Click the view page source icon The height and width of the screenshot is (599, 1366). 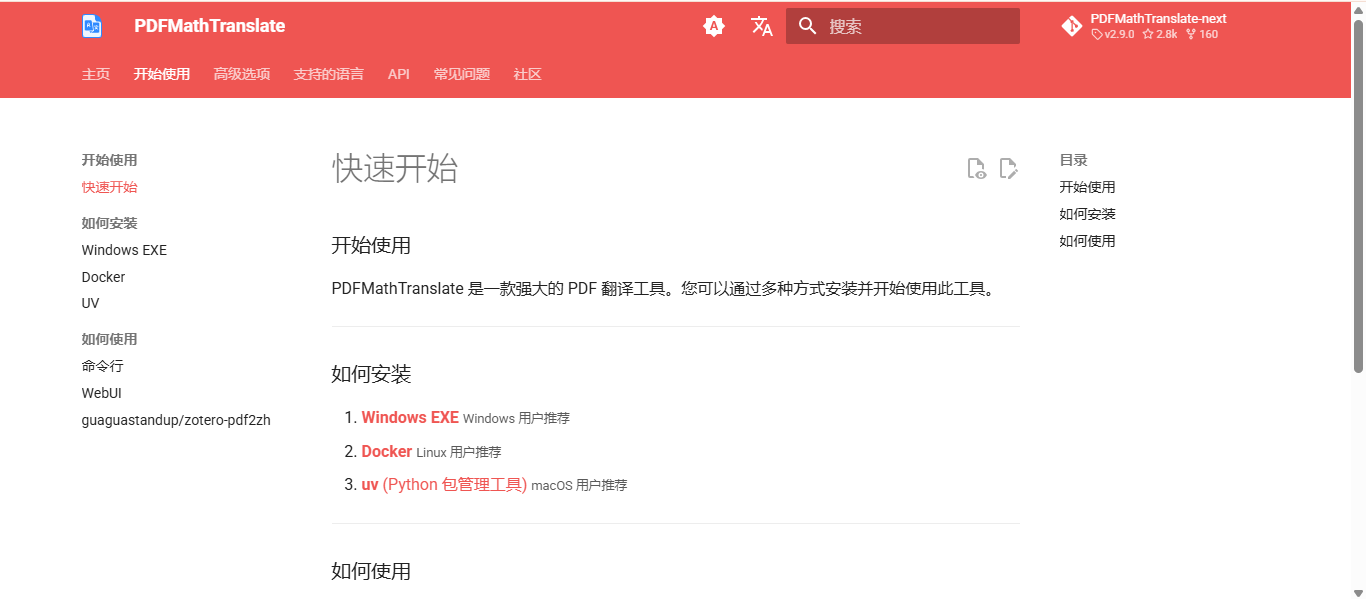(x=977, y=168)
